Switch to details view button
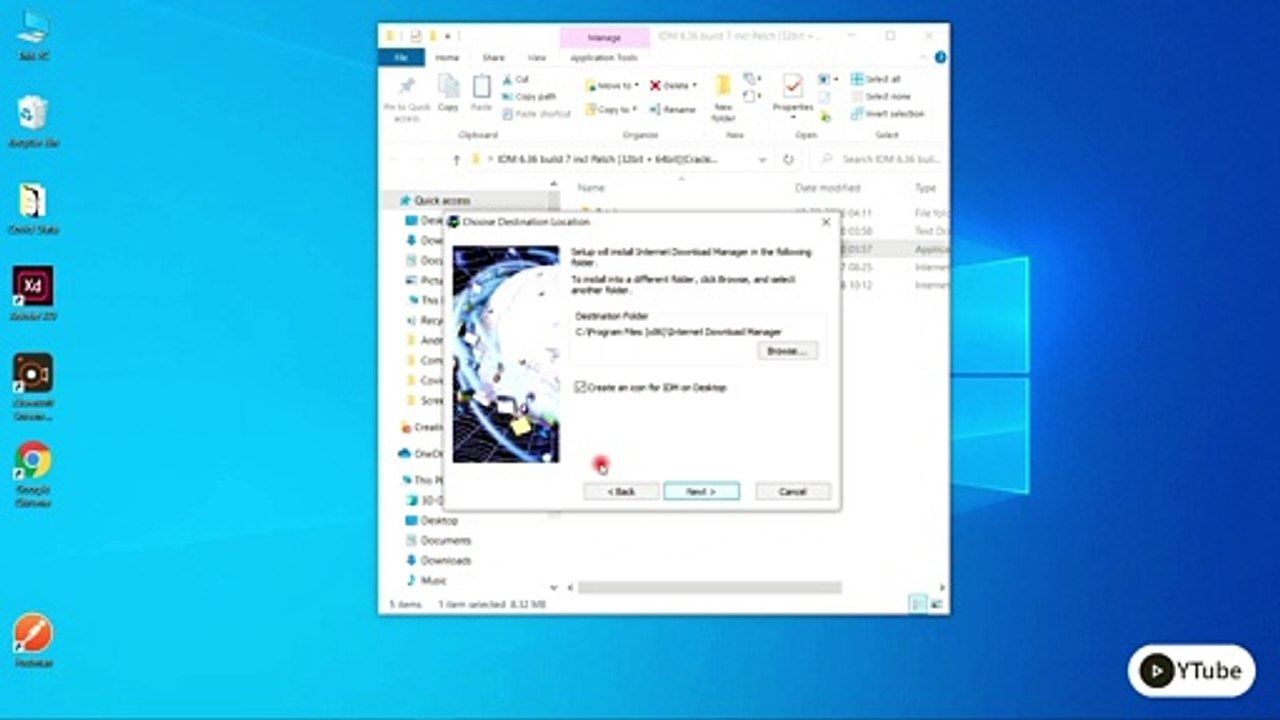This screenshot has width=1280, height=720. tap(918, 604)
